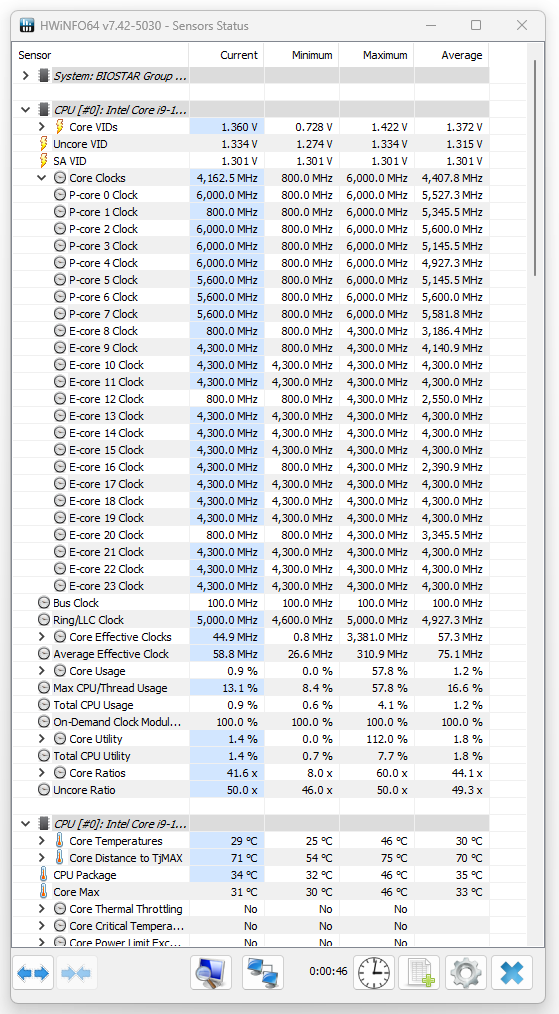
Task: Click the vertical scrollbar thumb
Action: tap(536, 168)
